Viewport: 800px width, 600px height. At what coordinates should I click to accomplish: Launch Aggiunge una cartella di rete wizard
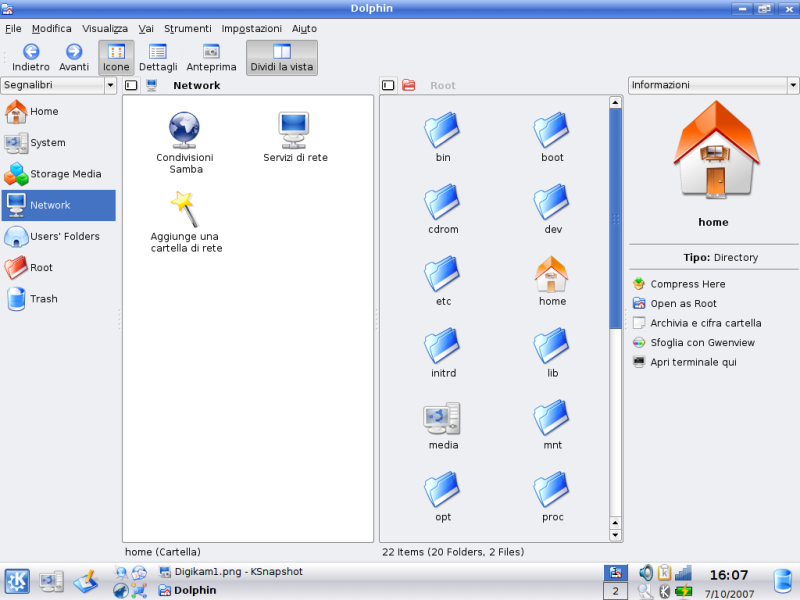184,209
